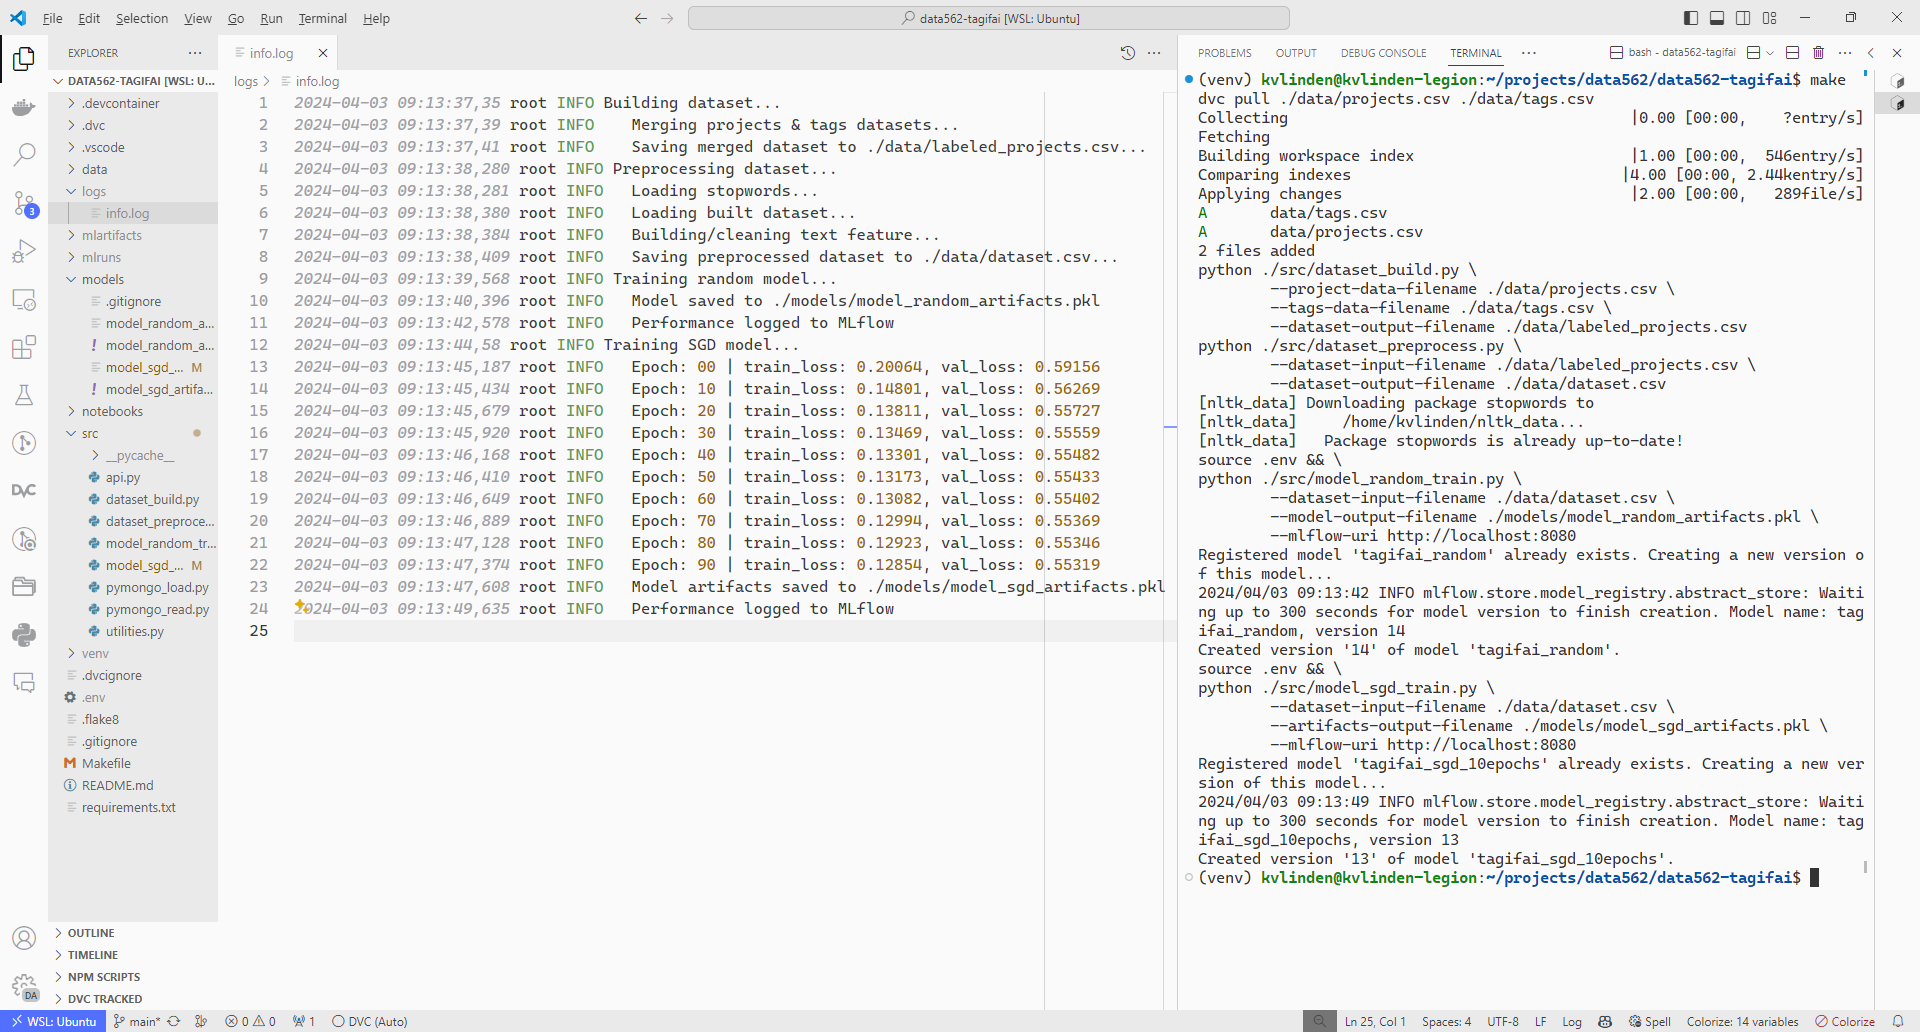Open the DVC view icon
Viewport: 1920px width, 1032px height.
(24, 490)
